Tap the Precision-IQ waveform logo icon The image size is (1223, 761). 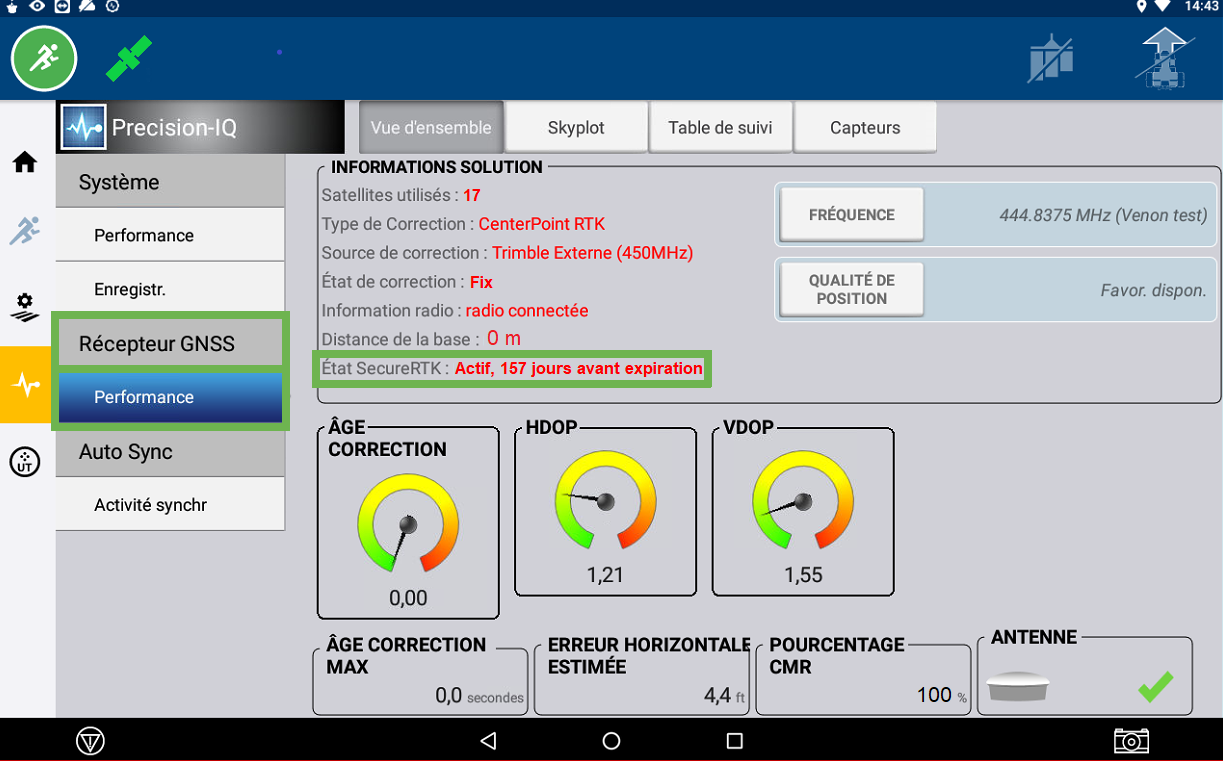[x=83, y=127]
